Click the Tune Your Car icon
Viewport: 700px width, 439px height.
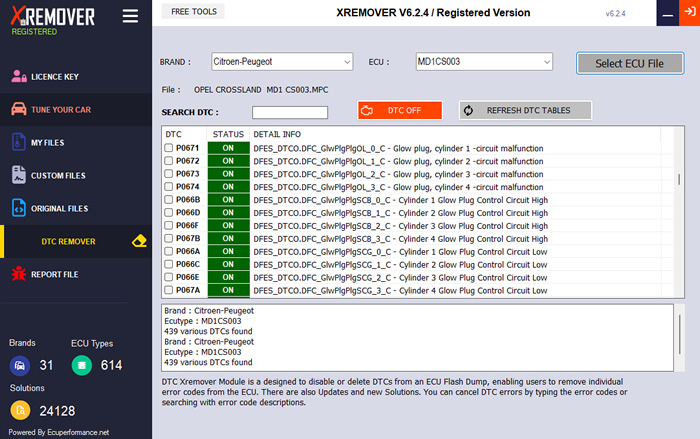(19, 109)
